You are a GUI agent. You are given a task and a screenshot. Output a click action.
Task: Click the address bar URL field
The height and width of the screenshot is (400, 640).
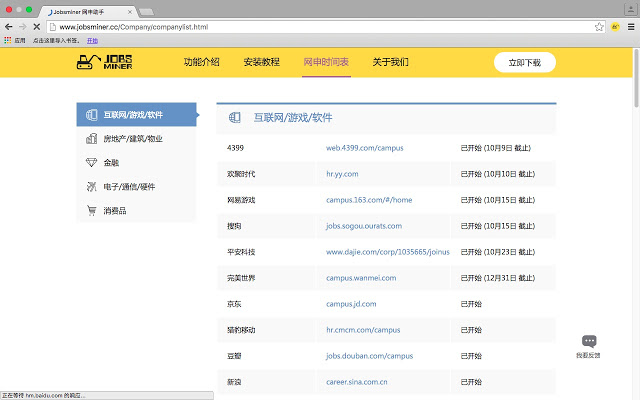tap(326, 27)
